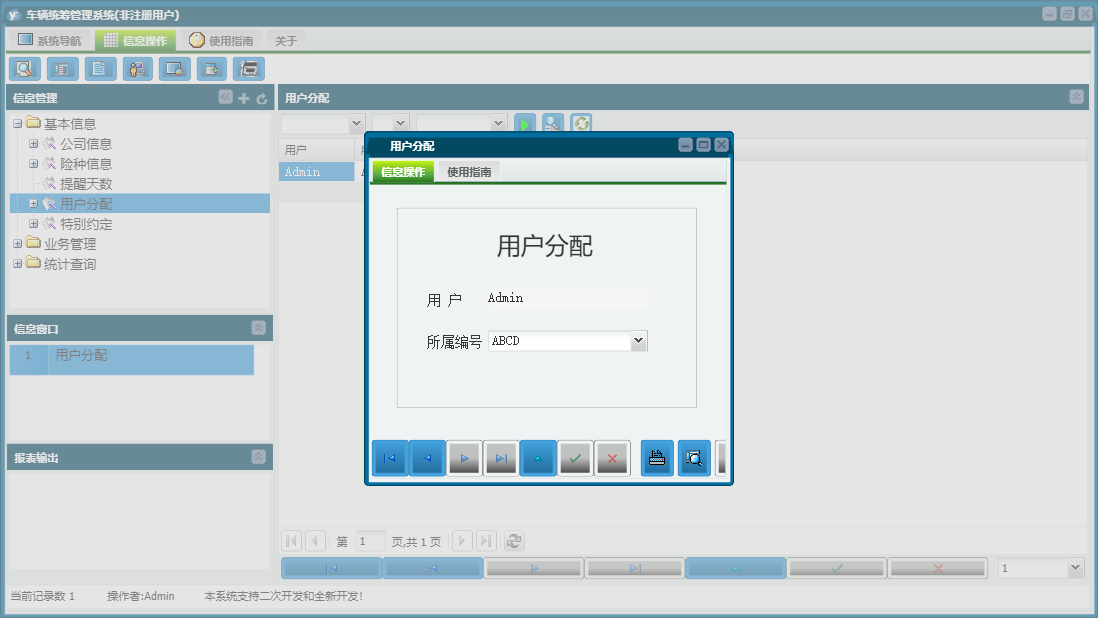
Task: Click the plus icon in 信息管理 header
Action: 244,98
